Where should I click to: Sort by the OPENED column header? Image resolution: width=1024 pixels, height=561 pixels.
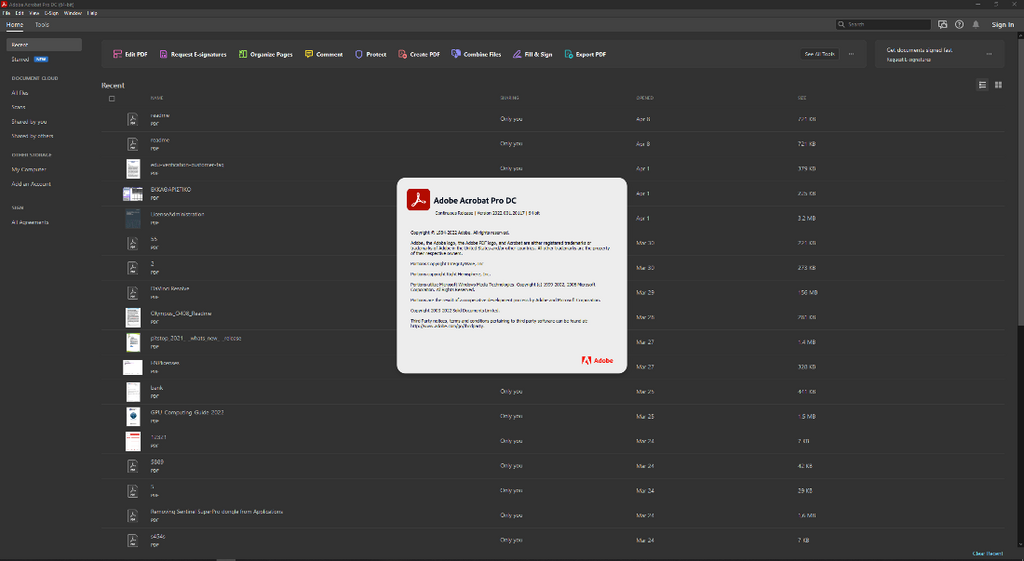point(645,98)
